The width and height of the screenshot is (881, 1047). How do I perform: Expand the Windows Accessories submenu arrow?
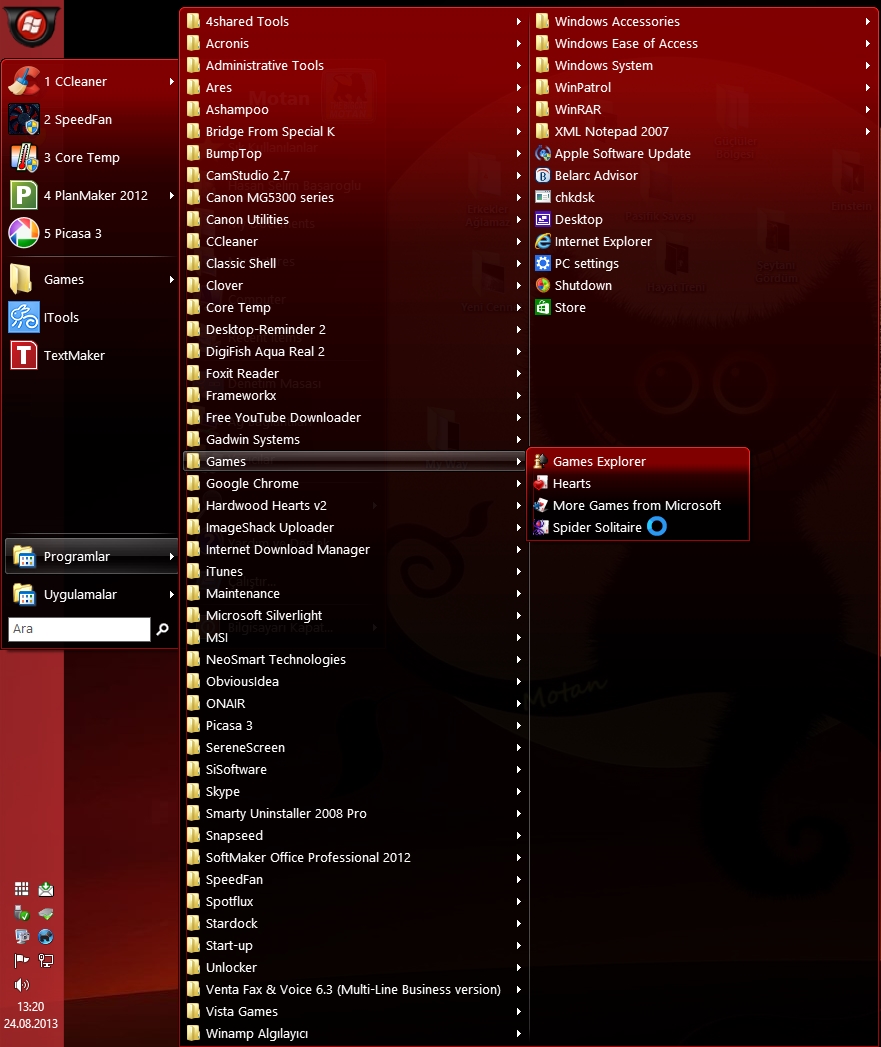[x=868, y=21]
